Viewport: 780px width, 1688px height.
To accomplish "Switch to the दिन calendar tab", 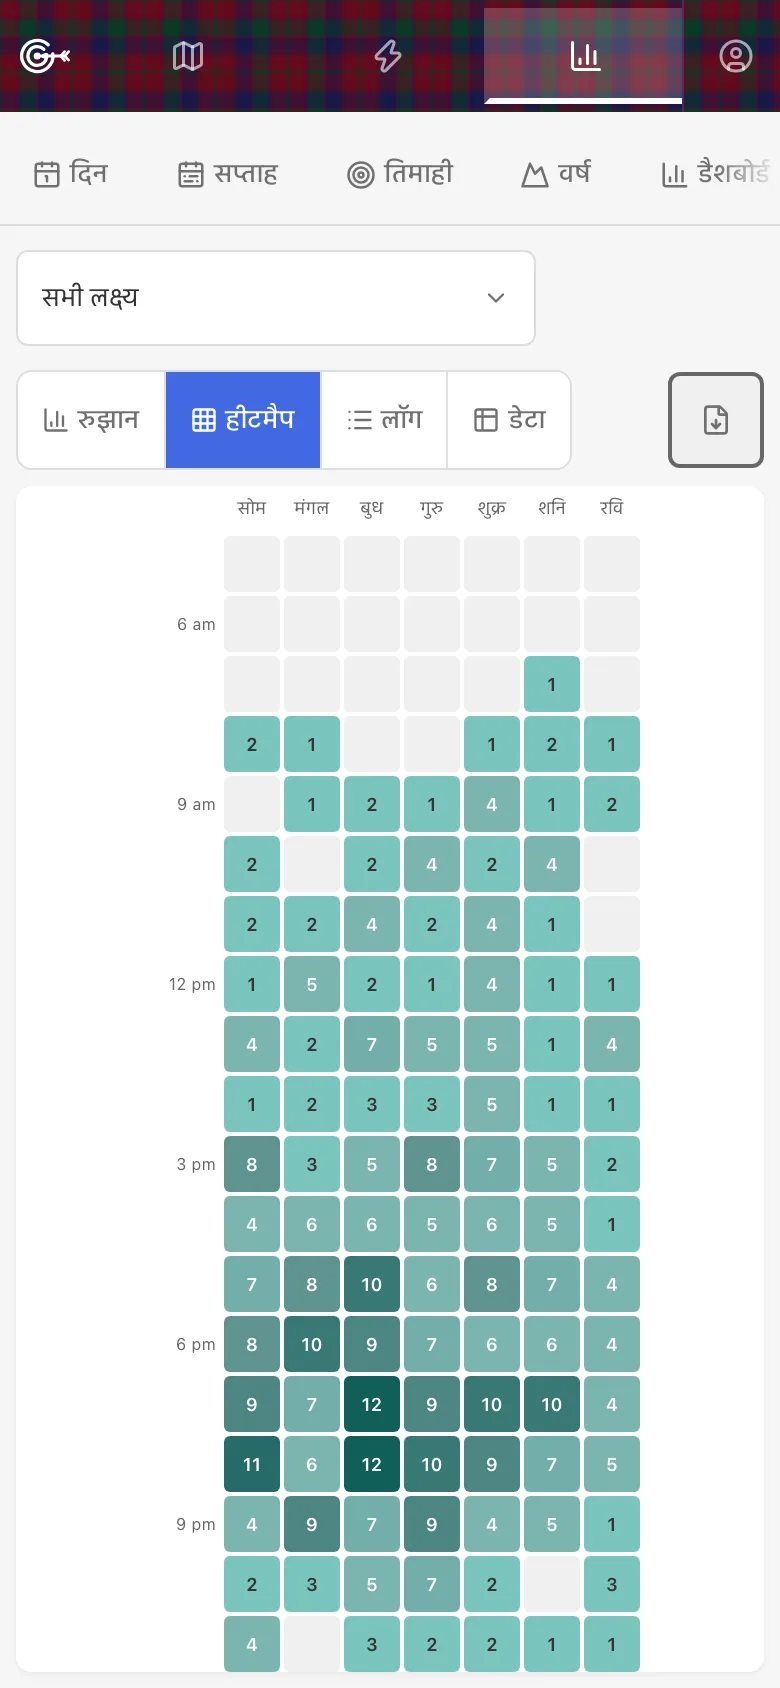I will tap(71, 173).
